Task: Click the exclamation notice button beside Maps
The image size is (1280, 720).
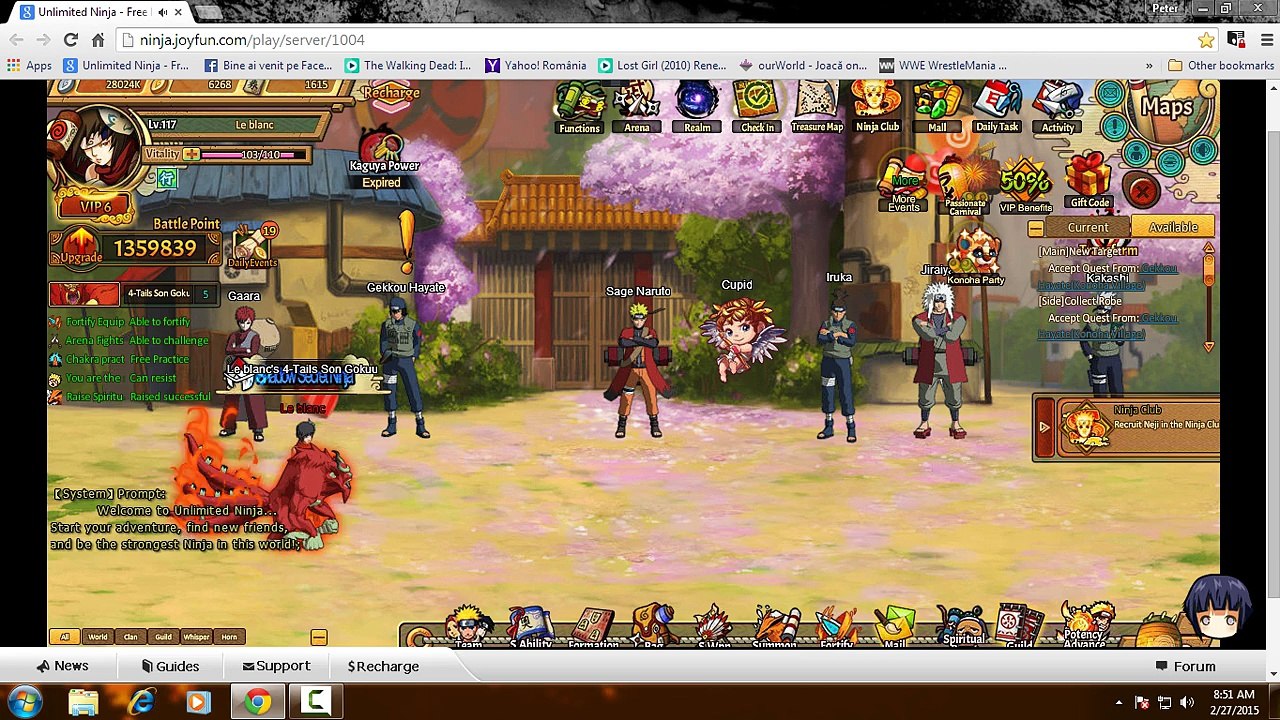Action: [x=1114, y=128]
